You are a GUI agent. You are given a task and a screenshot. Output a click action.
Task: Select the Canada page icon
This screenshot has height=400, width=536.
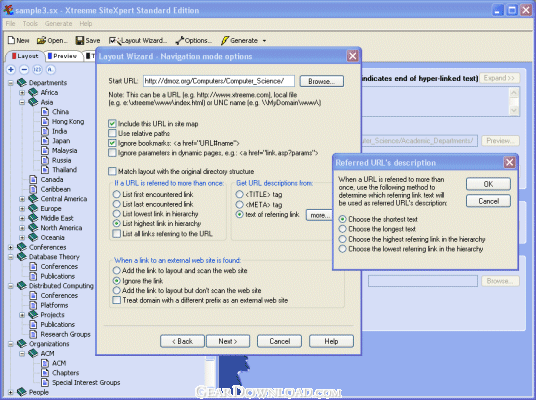[33, 179]
